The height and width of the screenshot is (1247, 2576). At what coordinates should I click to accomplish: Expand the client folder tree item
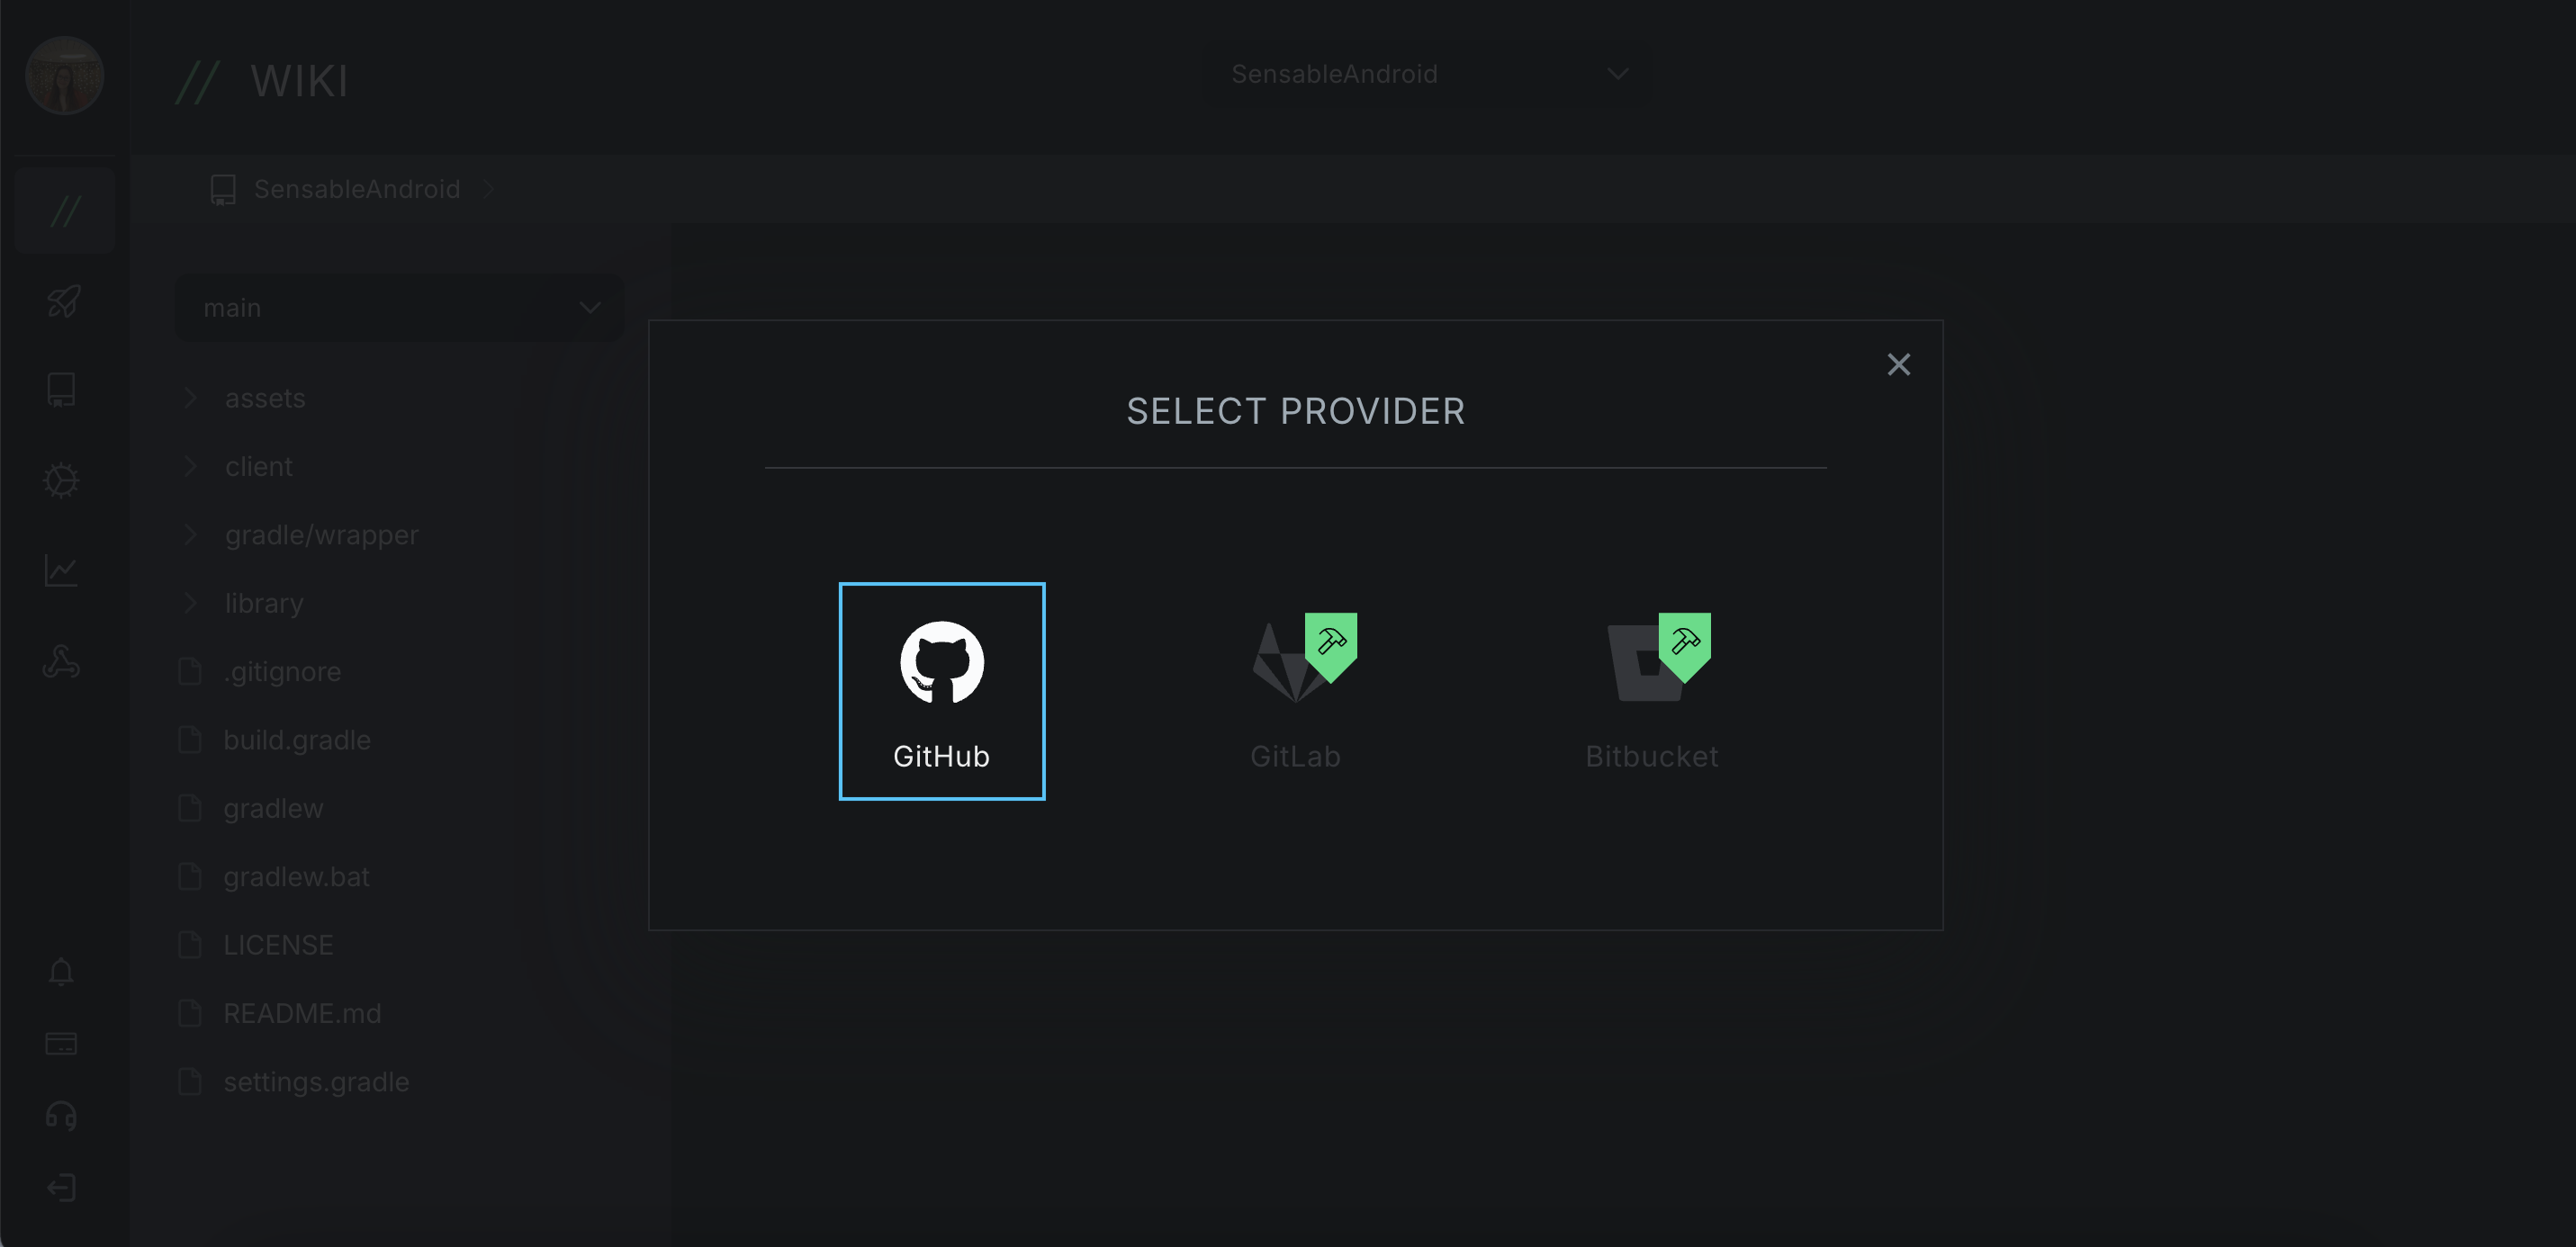[193, 467]
